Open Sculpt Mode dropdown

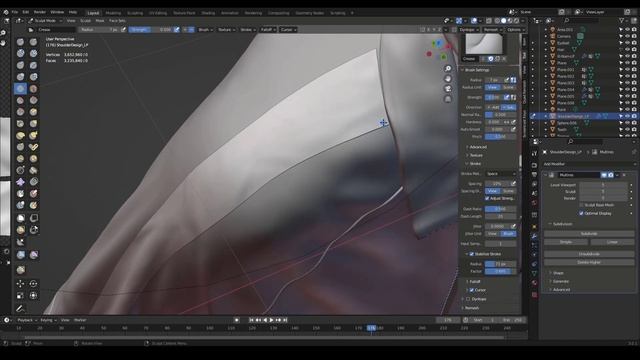click(45, 20)
